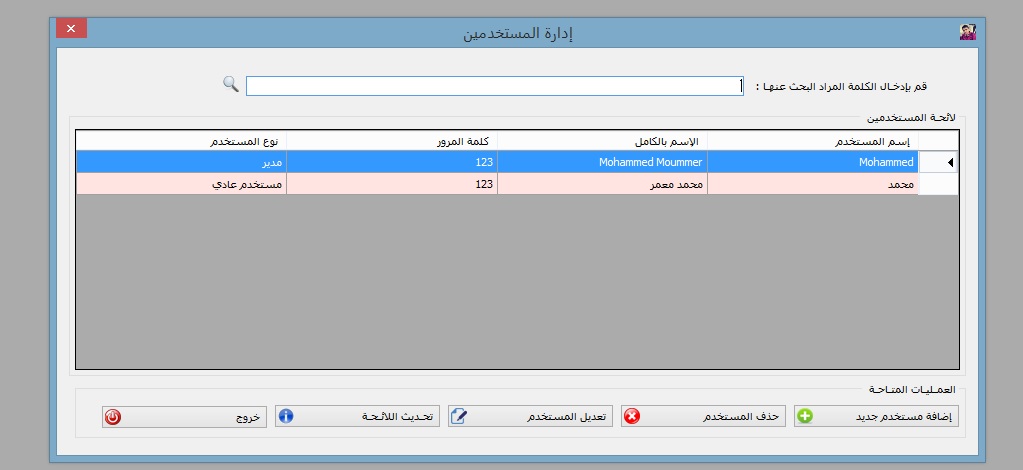This screenshot has width=1023, height=470.
Task: Click the red X delete user icon (حذف المستخدم)
Action: 632,417
